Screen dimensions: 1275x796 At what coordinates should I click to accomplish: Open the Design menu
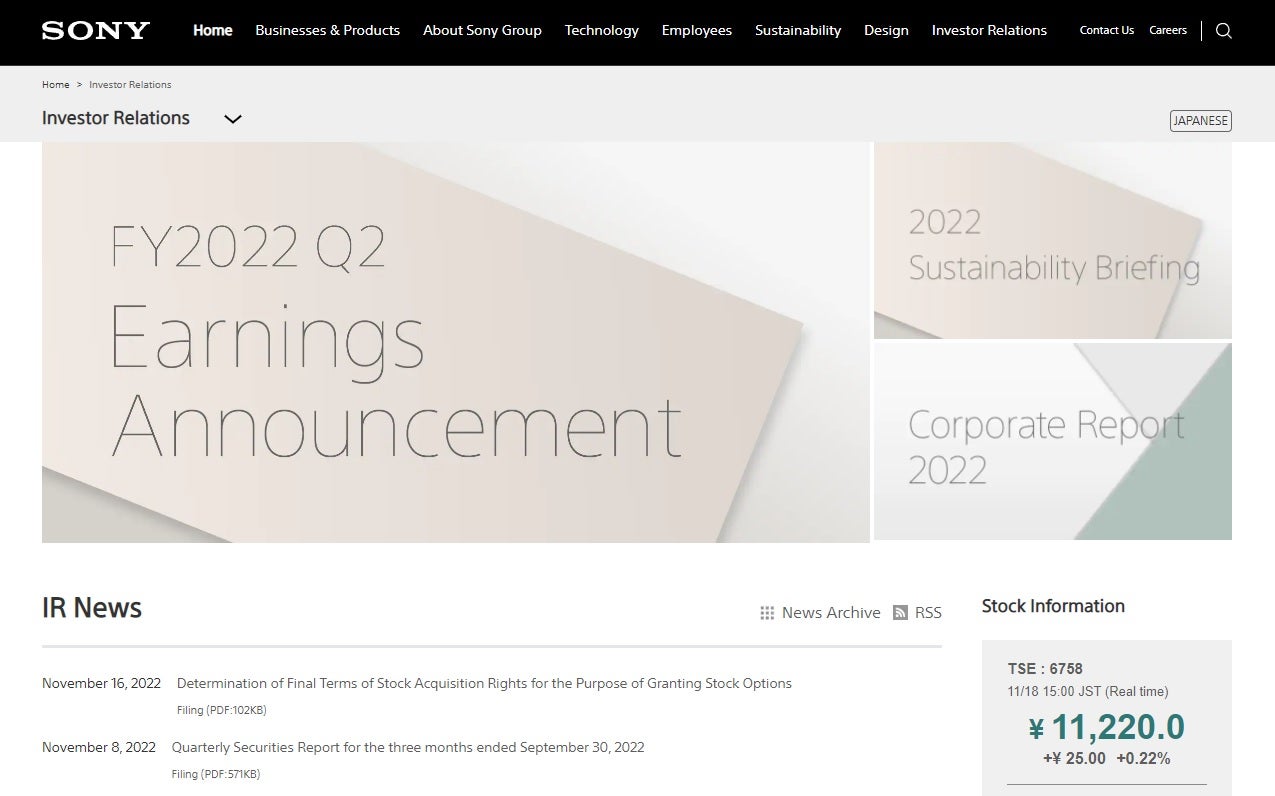pos(886,30)
